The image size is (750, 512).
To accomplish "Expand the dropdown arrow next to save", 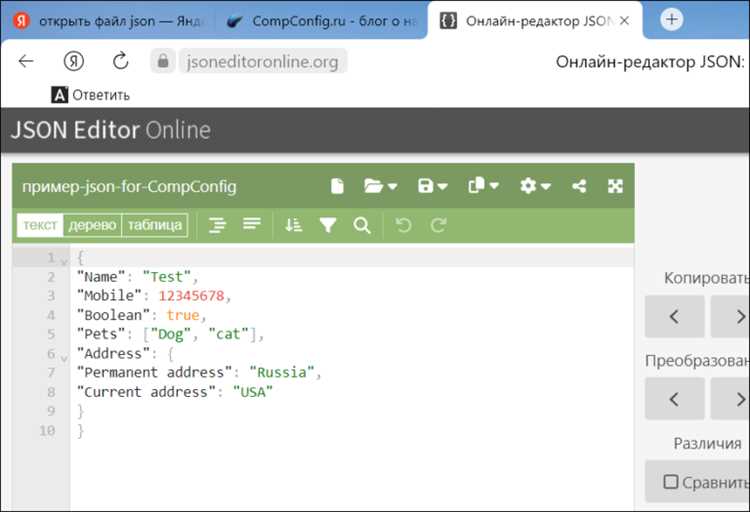I will (442, 186).
